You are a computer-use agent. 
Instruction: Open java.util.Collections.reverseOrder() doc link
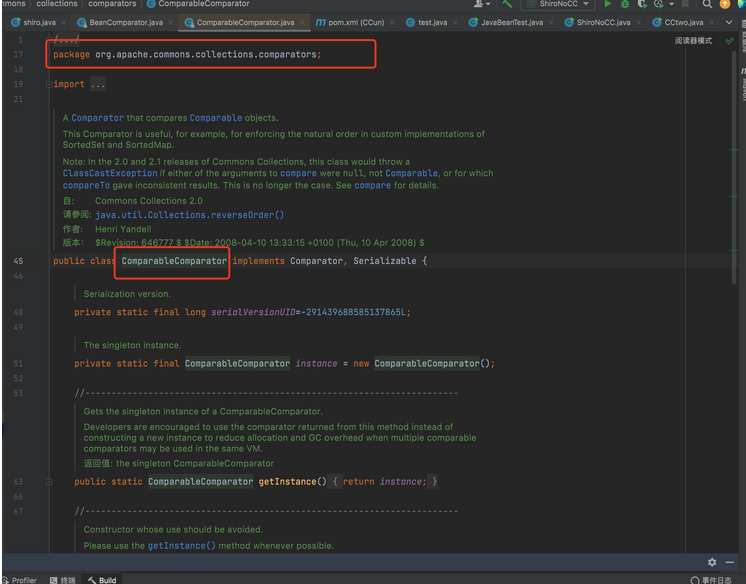189,215
